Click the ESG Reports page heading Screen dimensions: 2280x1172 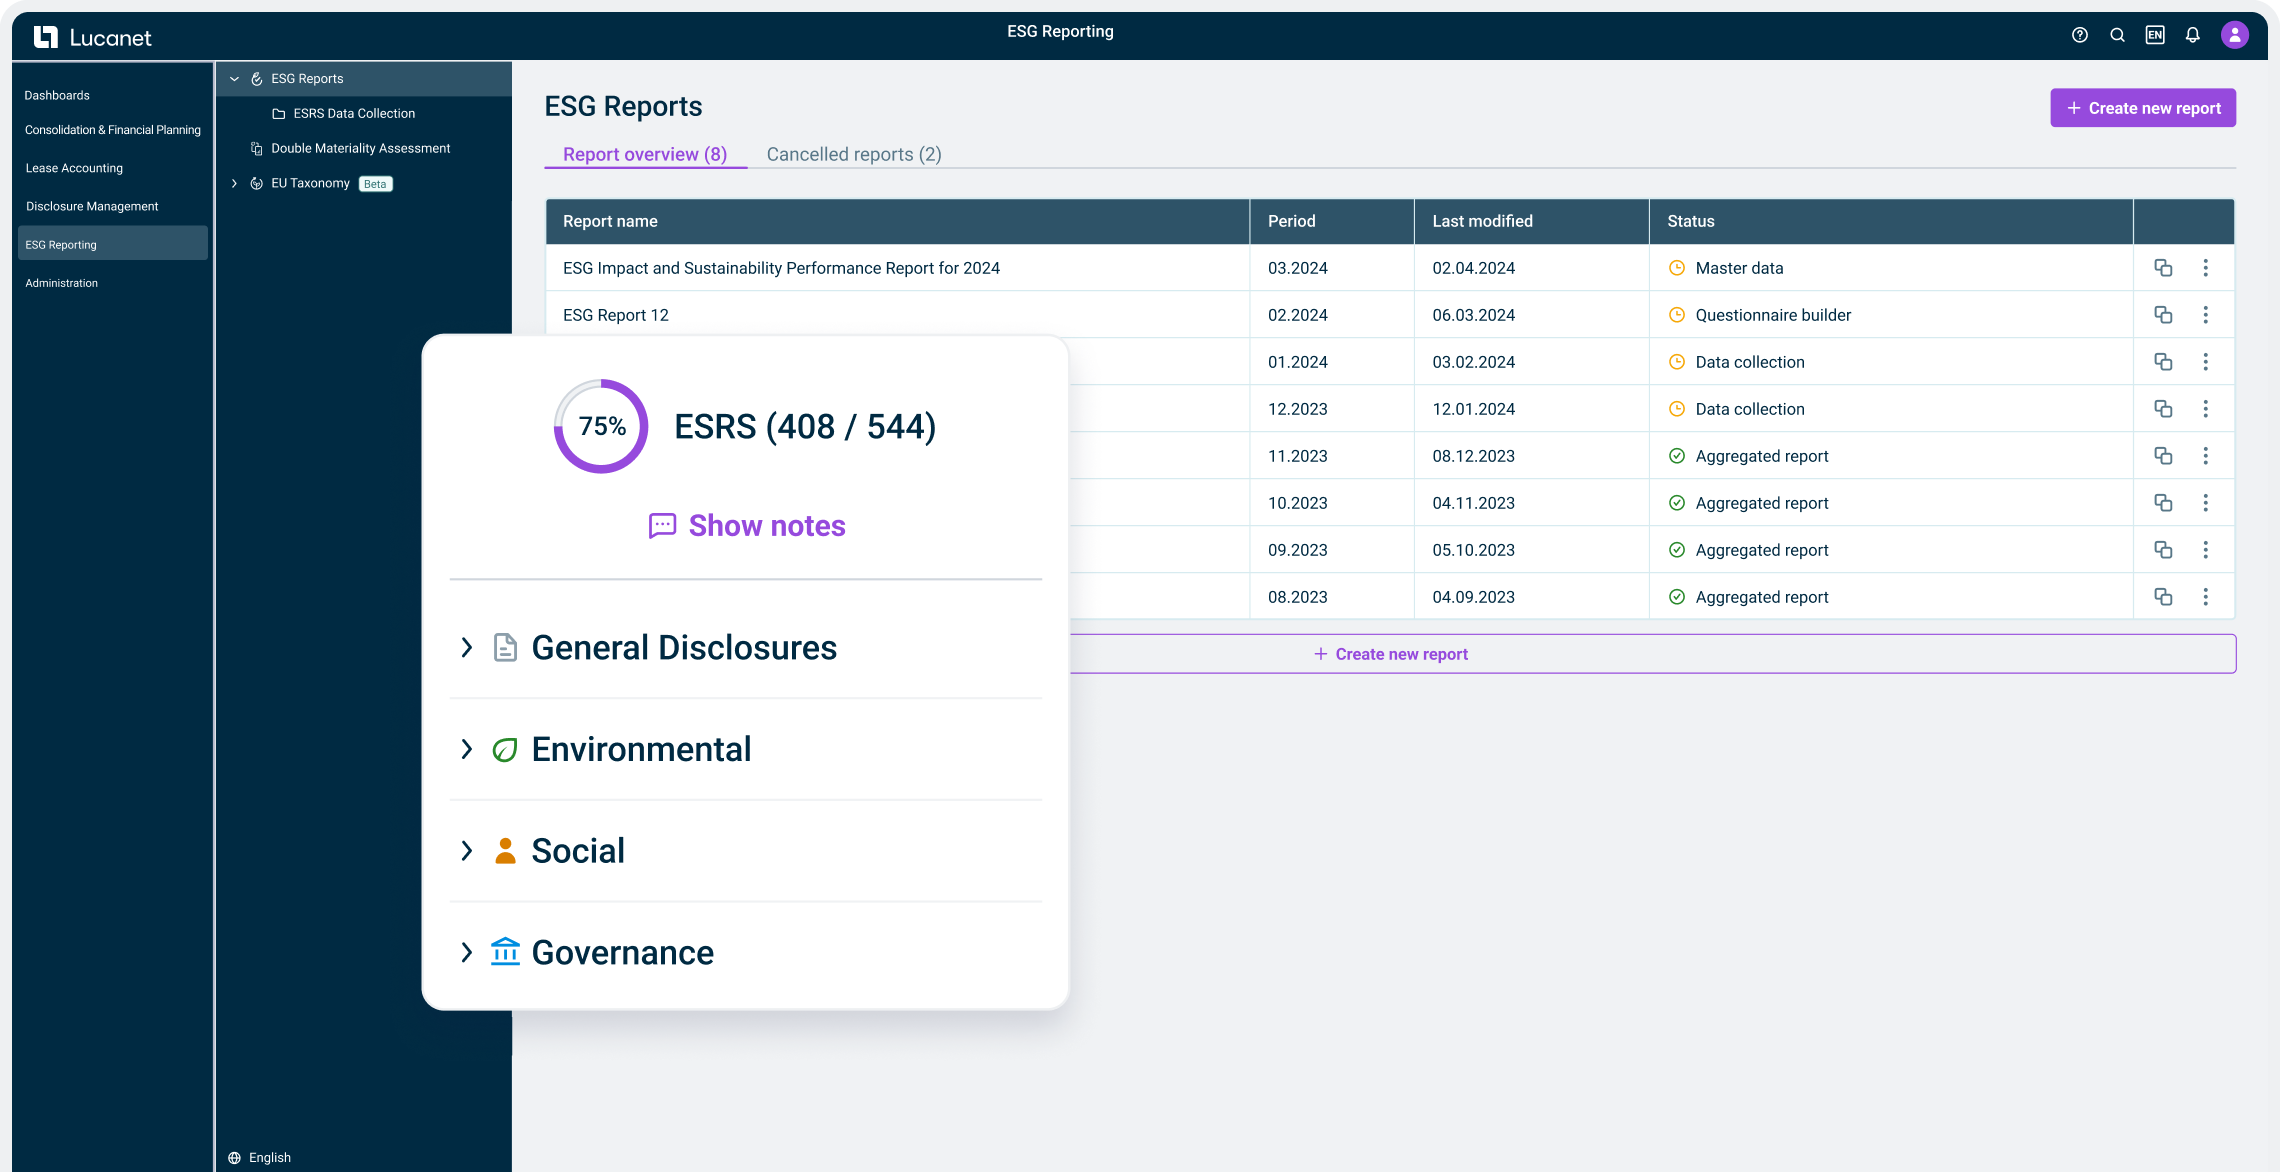[x=623, y=106]
